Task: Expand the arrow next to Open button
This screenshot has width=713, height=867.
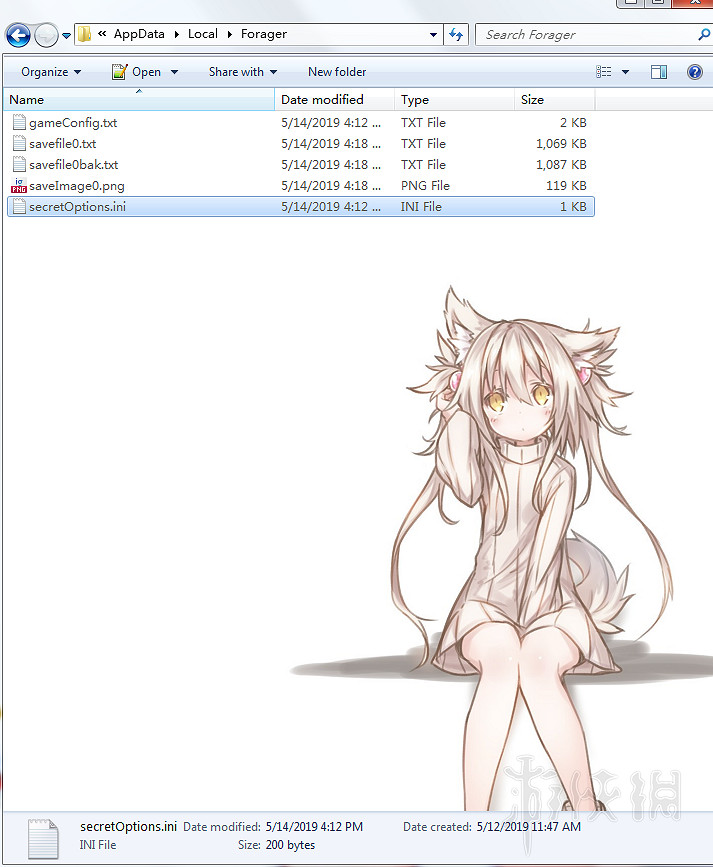Action: [174, 72]
